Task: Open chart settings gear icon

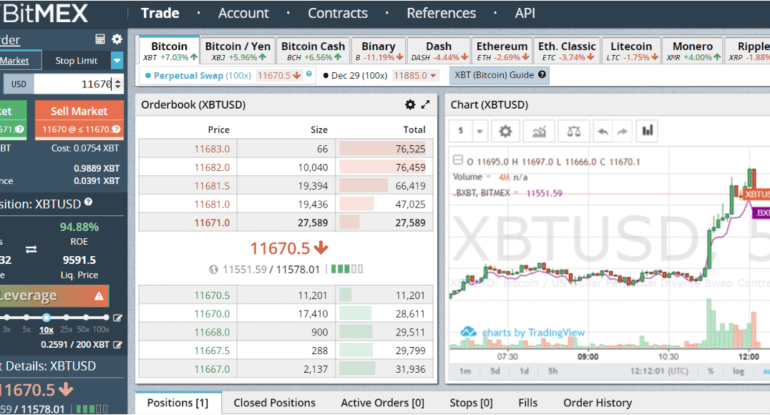Action: click(x=505, y=131)
